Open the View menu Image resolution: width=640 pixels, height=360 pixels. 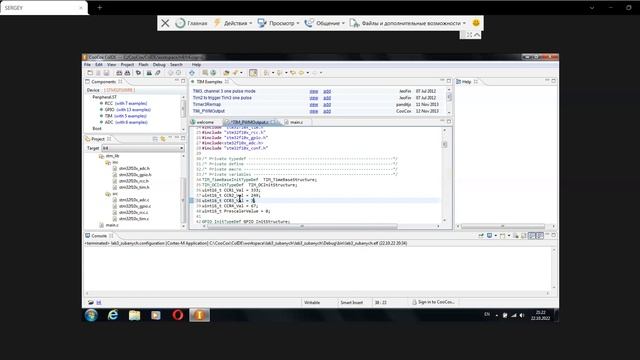tap(111, 64)
